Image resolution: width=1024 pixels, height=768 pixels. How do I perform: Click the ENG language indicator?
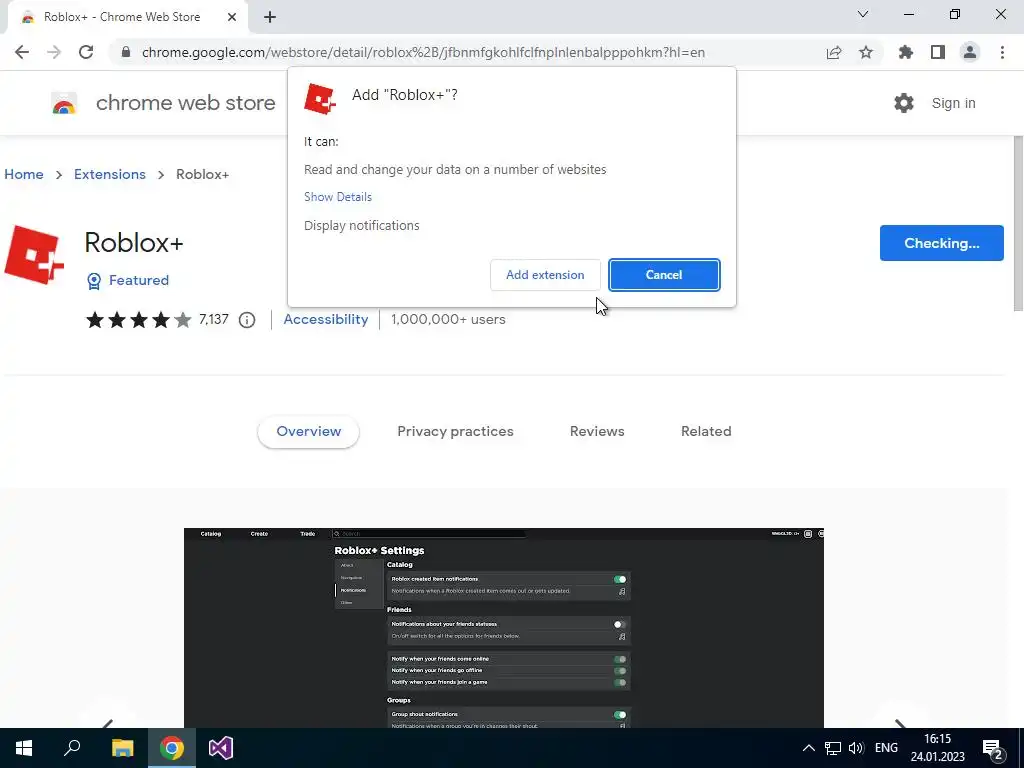[886, 748]
